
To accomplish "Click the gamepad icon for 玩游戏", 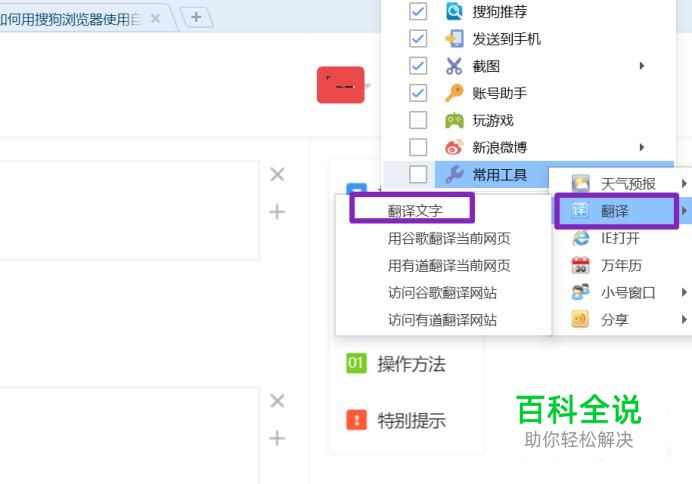I will click(454, 120).
